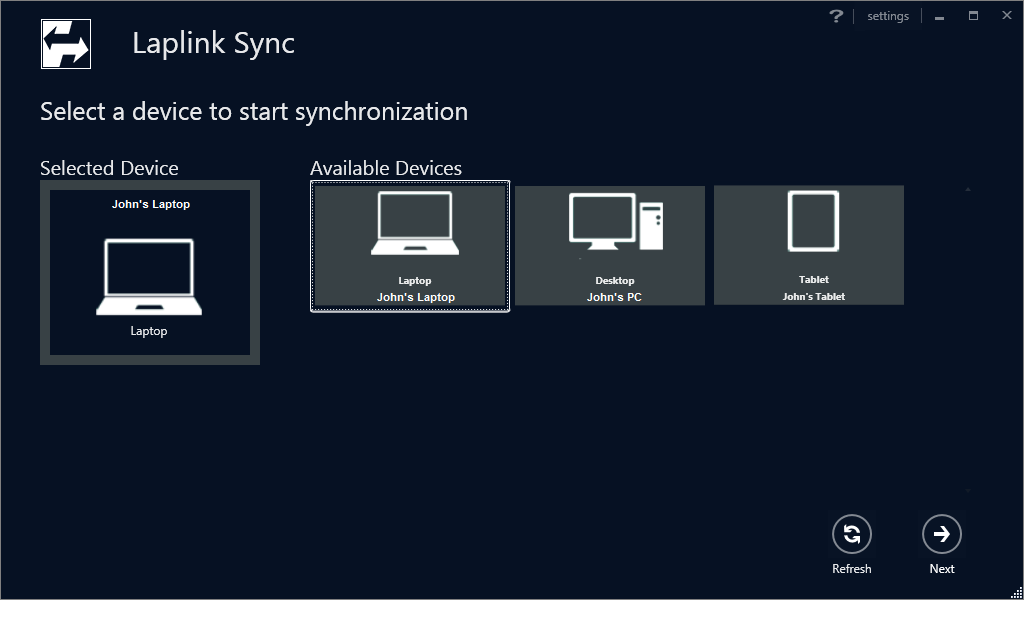The image size is (1024, 630).
Task: Select John's Laptop in Available Devices
Action: 410,246
